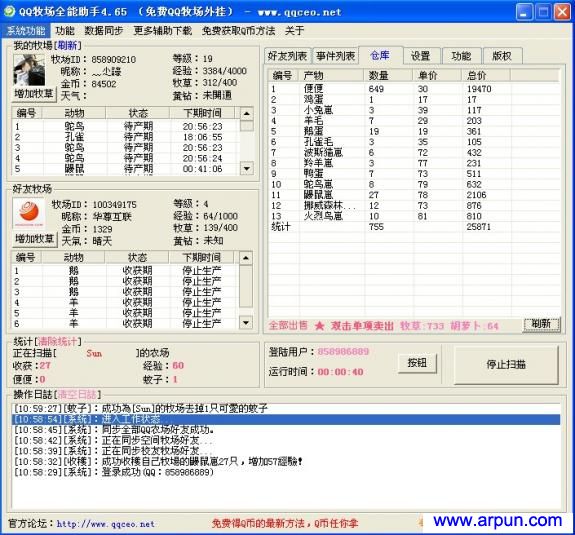This screenshot has height=535, width=575.
Task: Click the app icon in title bar
Action: point(9,11)
